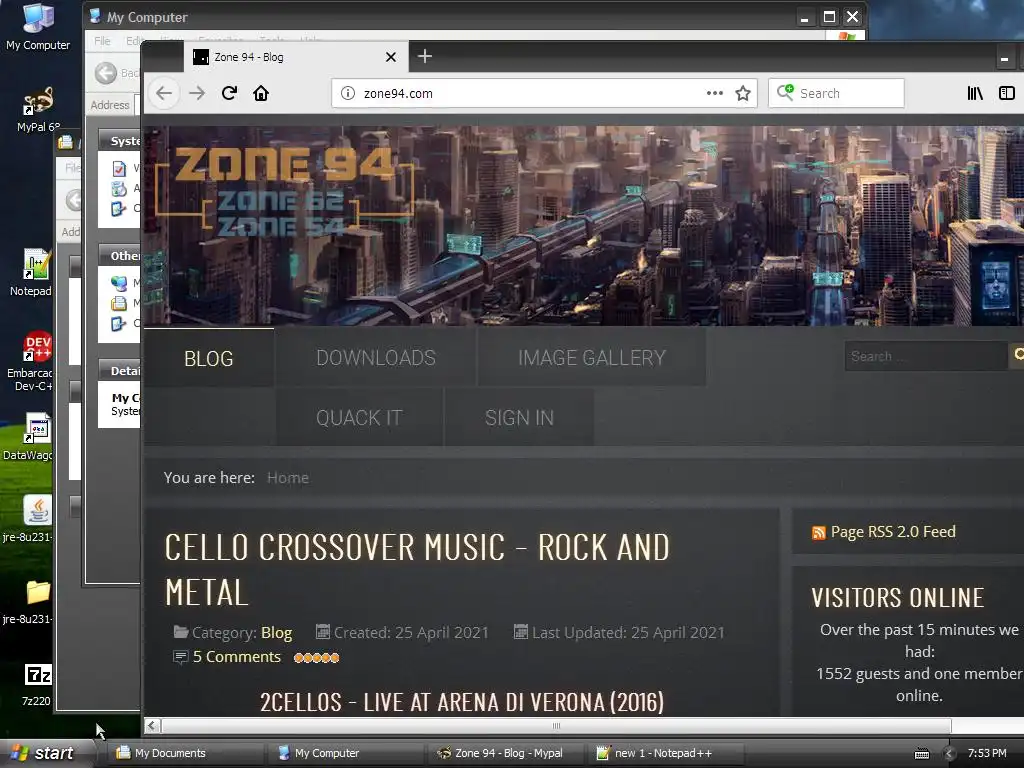Select MyPal 68 desktop shortcut
The image size is (1024, 768).
point(38,110)
